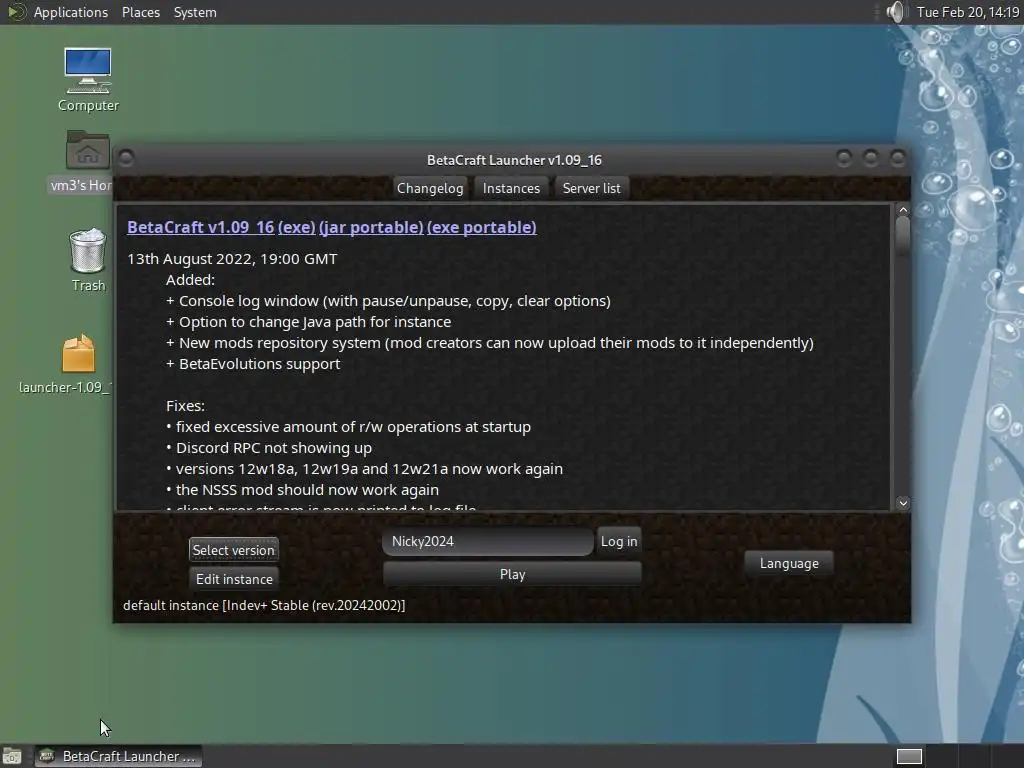
Task: Open the Places menu
Action: click(140, 12)
